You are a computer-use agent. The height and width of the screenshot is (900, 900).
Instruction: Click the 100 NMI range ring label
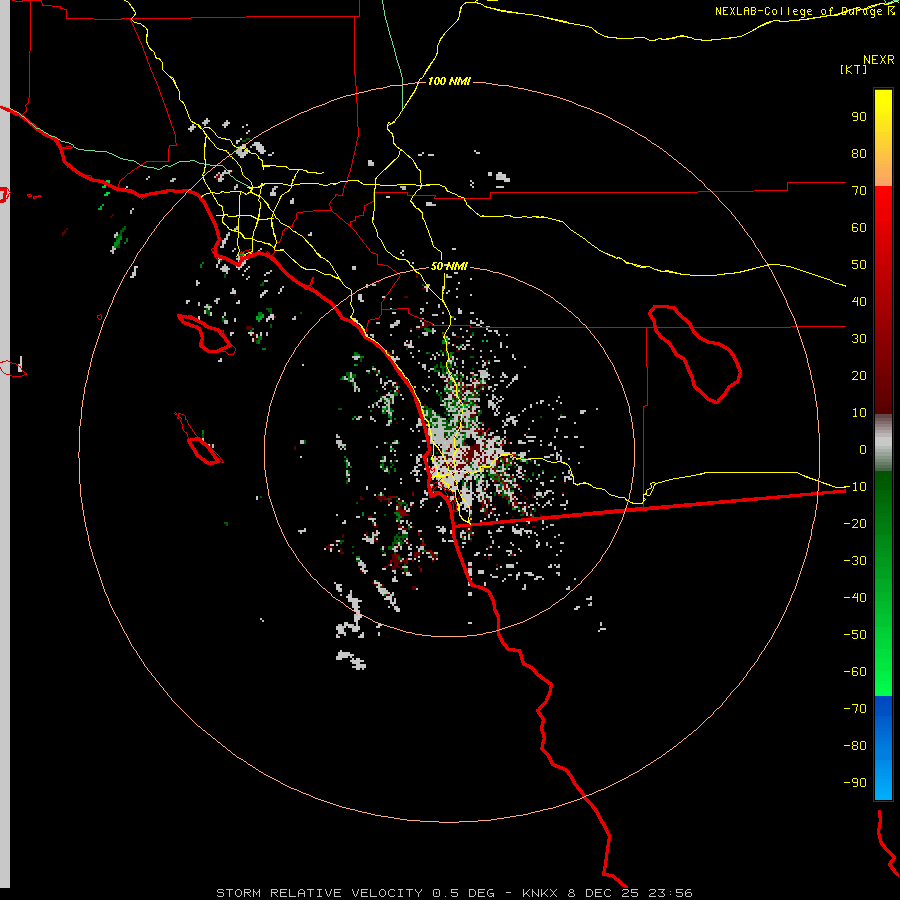pyautogui.click(x=449, y=82)
